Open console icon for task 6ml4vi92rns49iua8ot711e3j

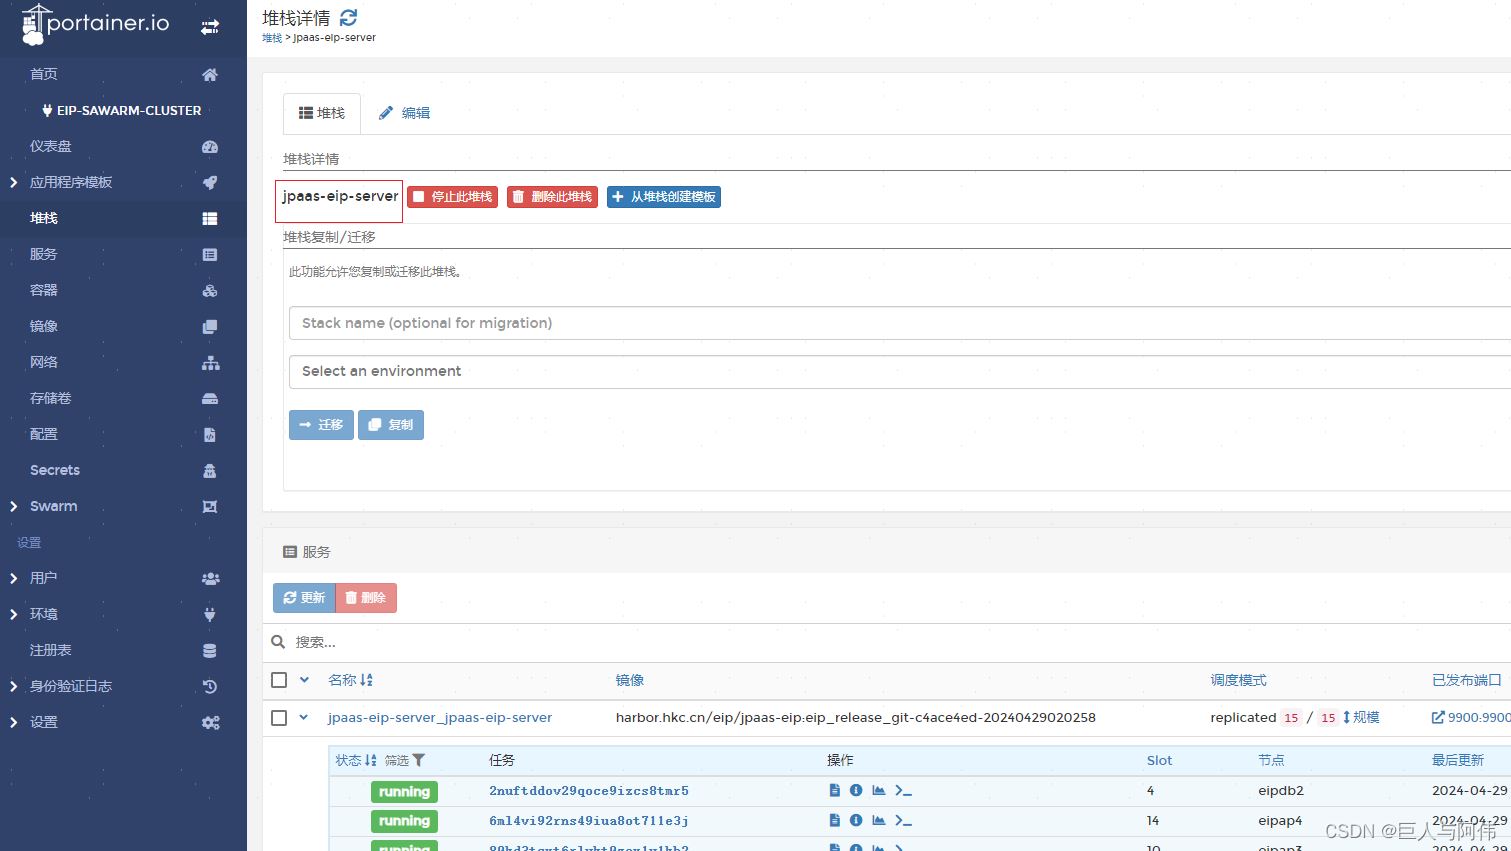pos(903,820)
